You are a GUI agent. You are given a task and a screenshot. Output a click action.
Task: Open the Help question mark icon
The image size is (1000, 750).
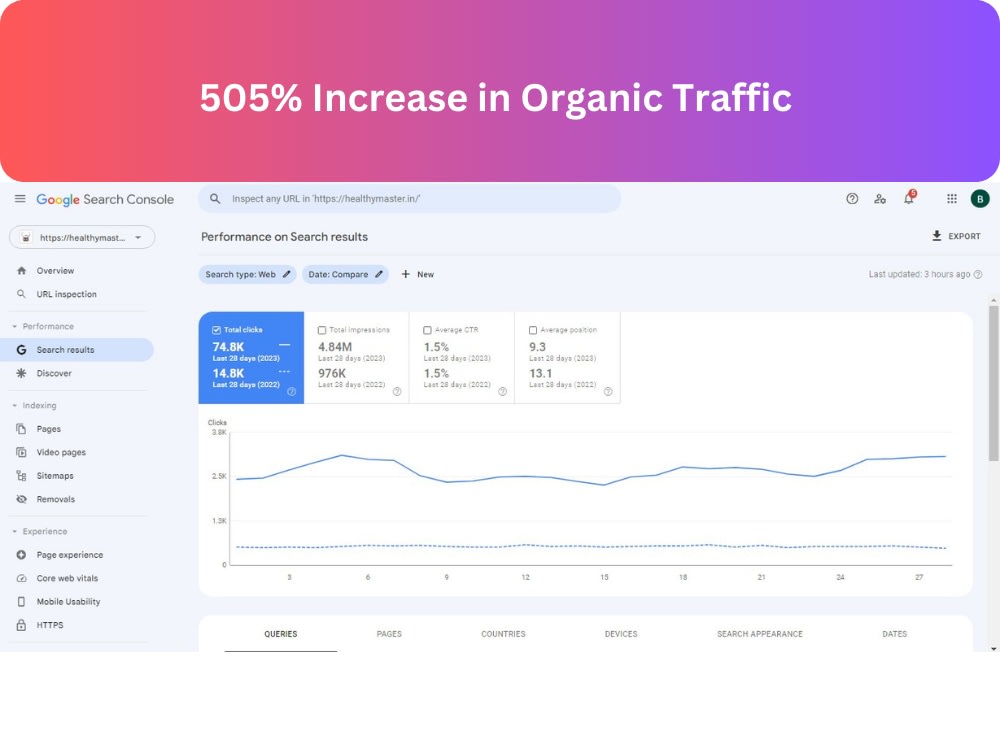[852, 199]
